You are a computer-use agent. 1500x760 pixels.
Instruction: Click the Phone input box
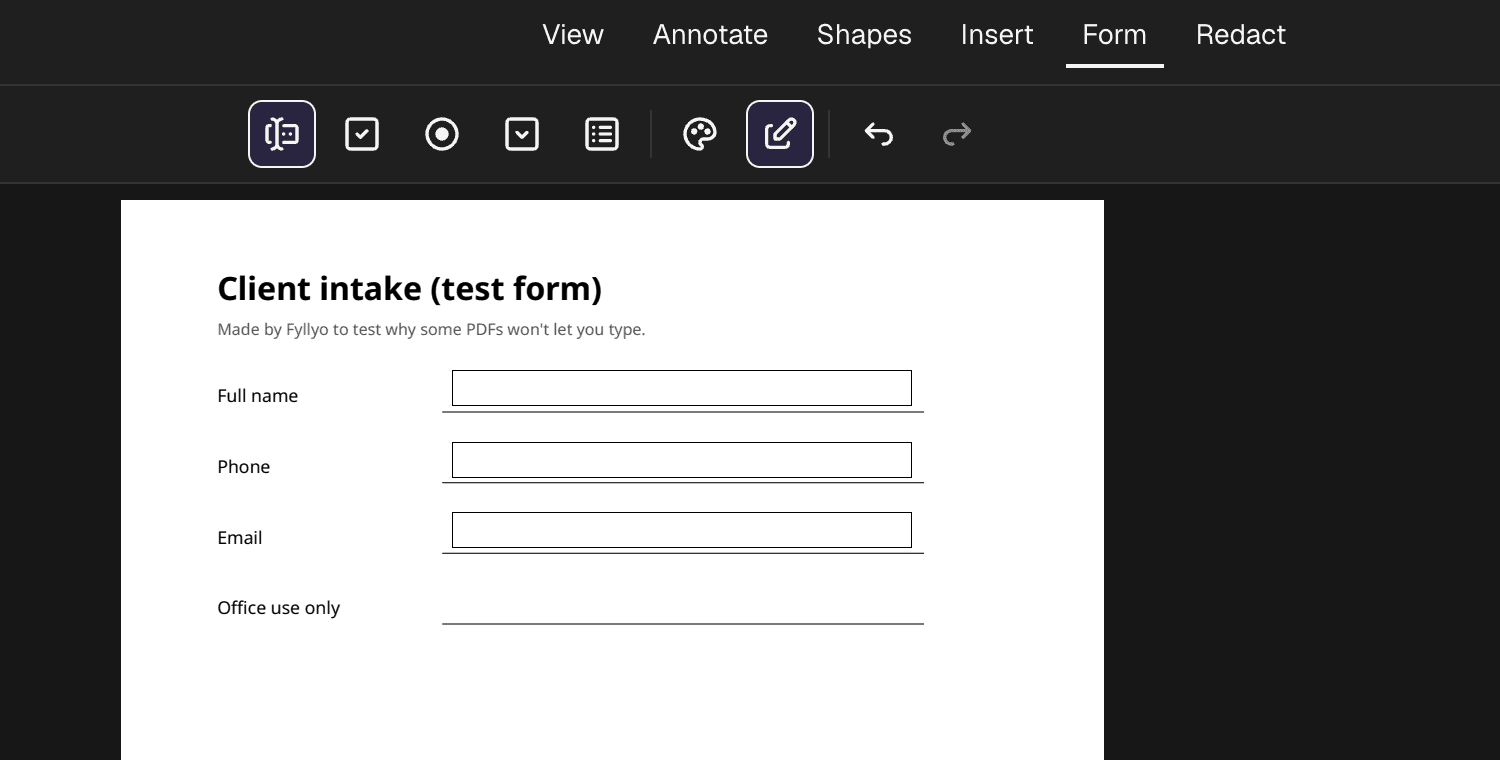coord(682,460)
